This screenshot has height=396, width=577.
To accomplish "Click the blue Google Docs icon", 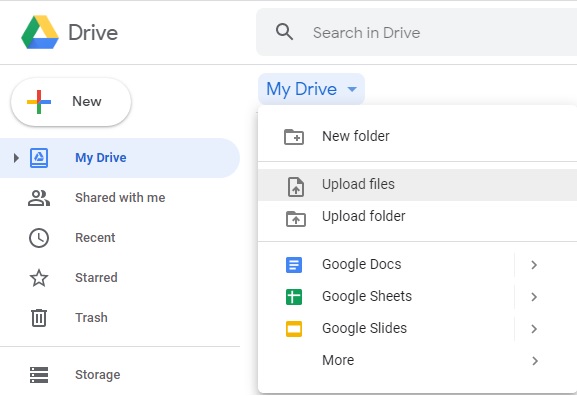I will click(294, 265).
